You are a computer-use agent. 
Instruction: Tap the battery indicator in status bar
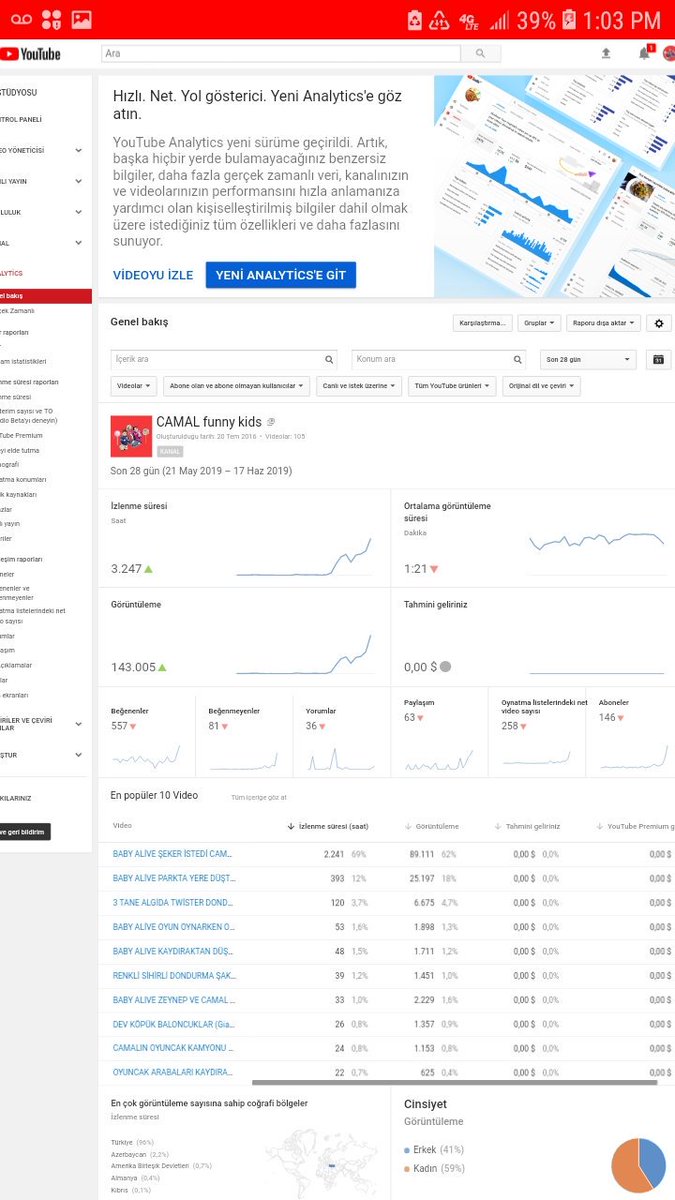[570, 19]
